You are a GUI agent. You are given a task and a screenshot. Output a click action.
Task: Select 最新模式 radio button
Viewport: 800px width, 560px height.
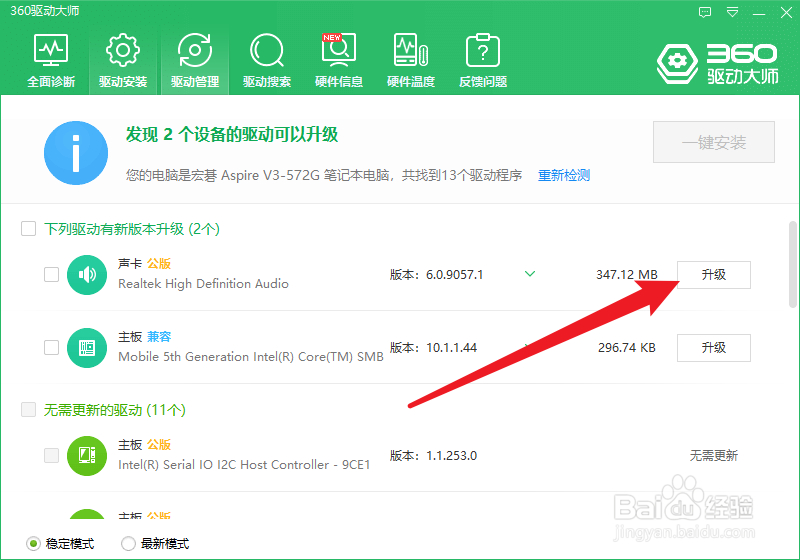click(128, 544)
